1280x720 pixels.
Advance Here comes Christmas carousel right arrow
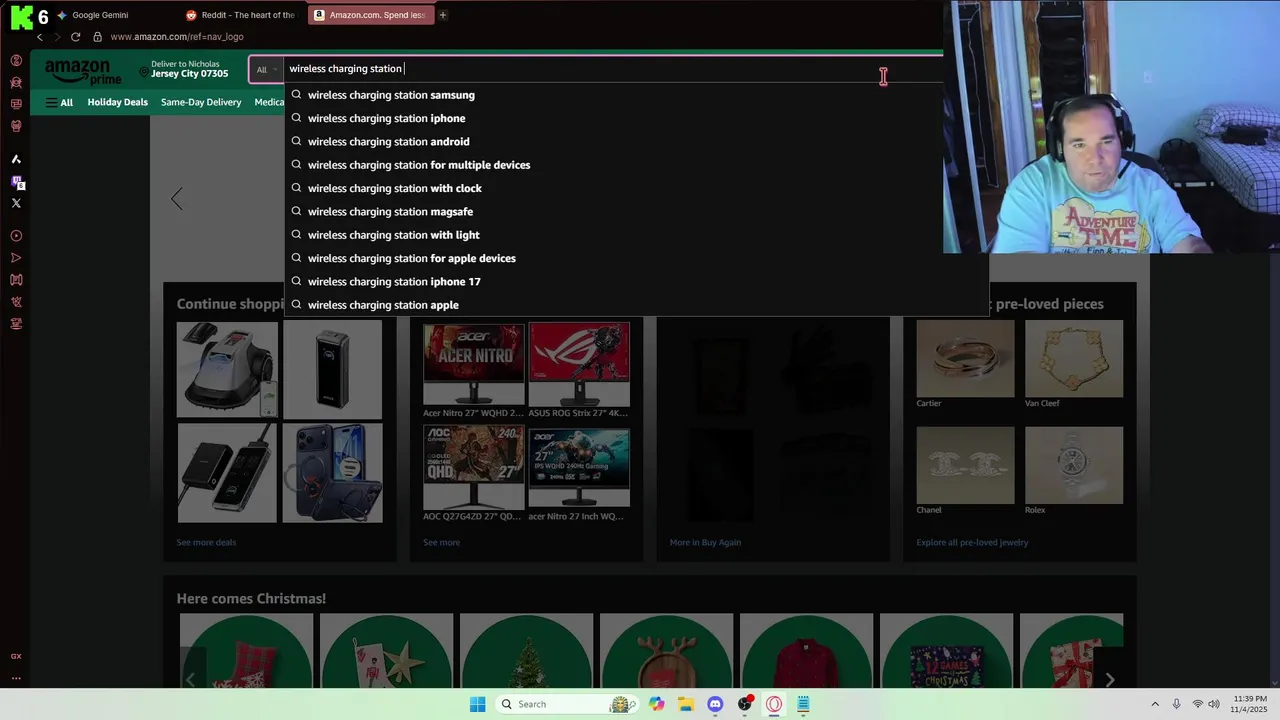click(1110, 680)
